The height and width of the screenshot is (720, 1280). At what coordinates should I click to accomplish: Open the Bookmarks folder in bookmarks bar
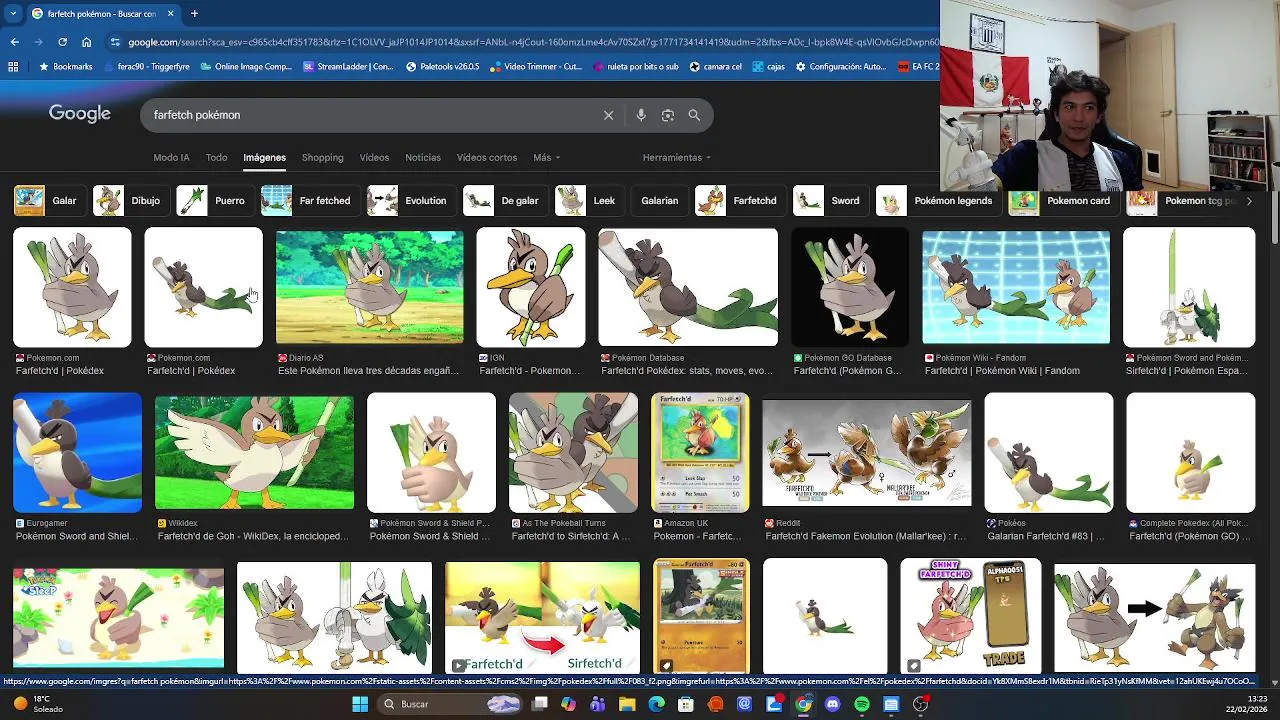(x=65, y=67)
